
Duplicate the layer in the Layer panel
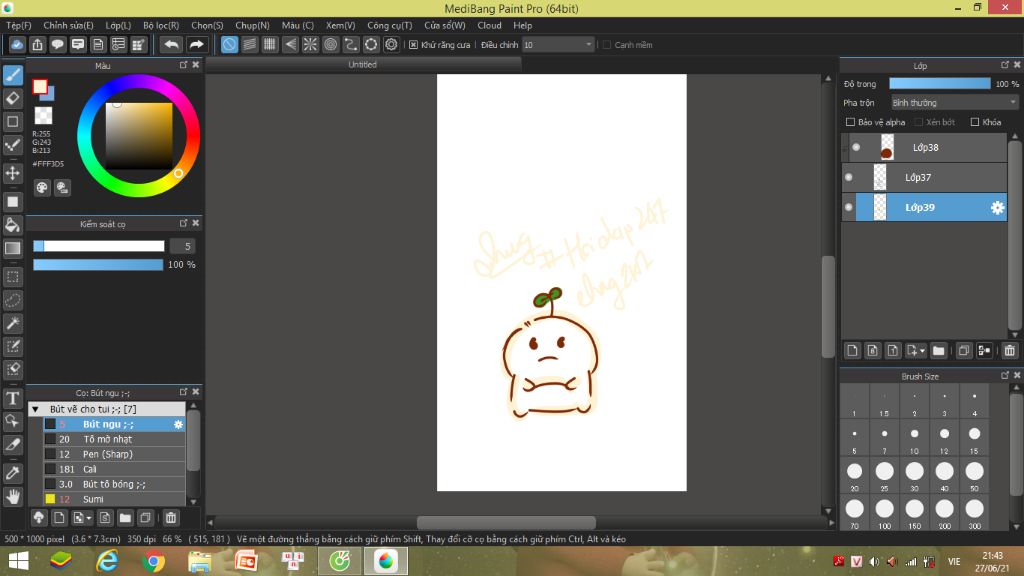[963, 351]
